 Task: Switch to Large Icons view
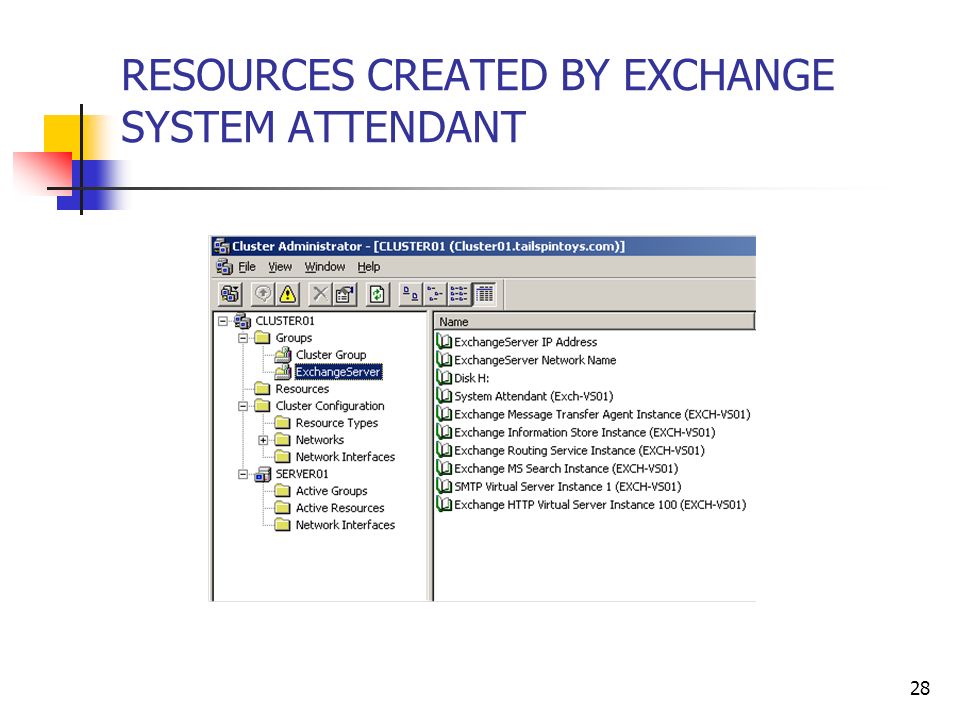[x=410, y=294]
